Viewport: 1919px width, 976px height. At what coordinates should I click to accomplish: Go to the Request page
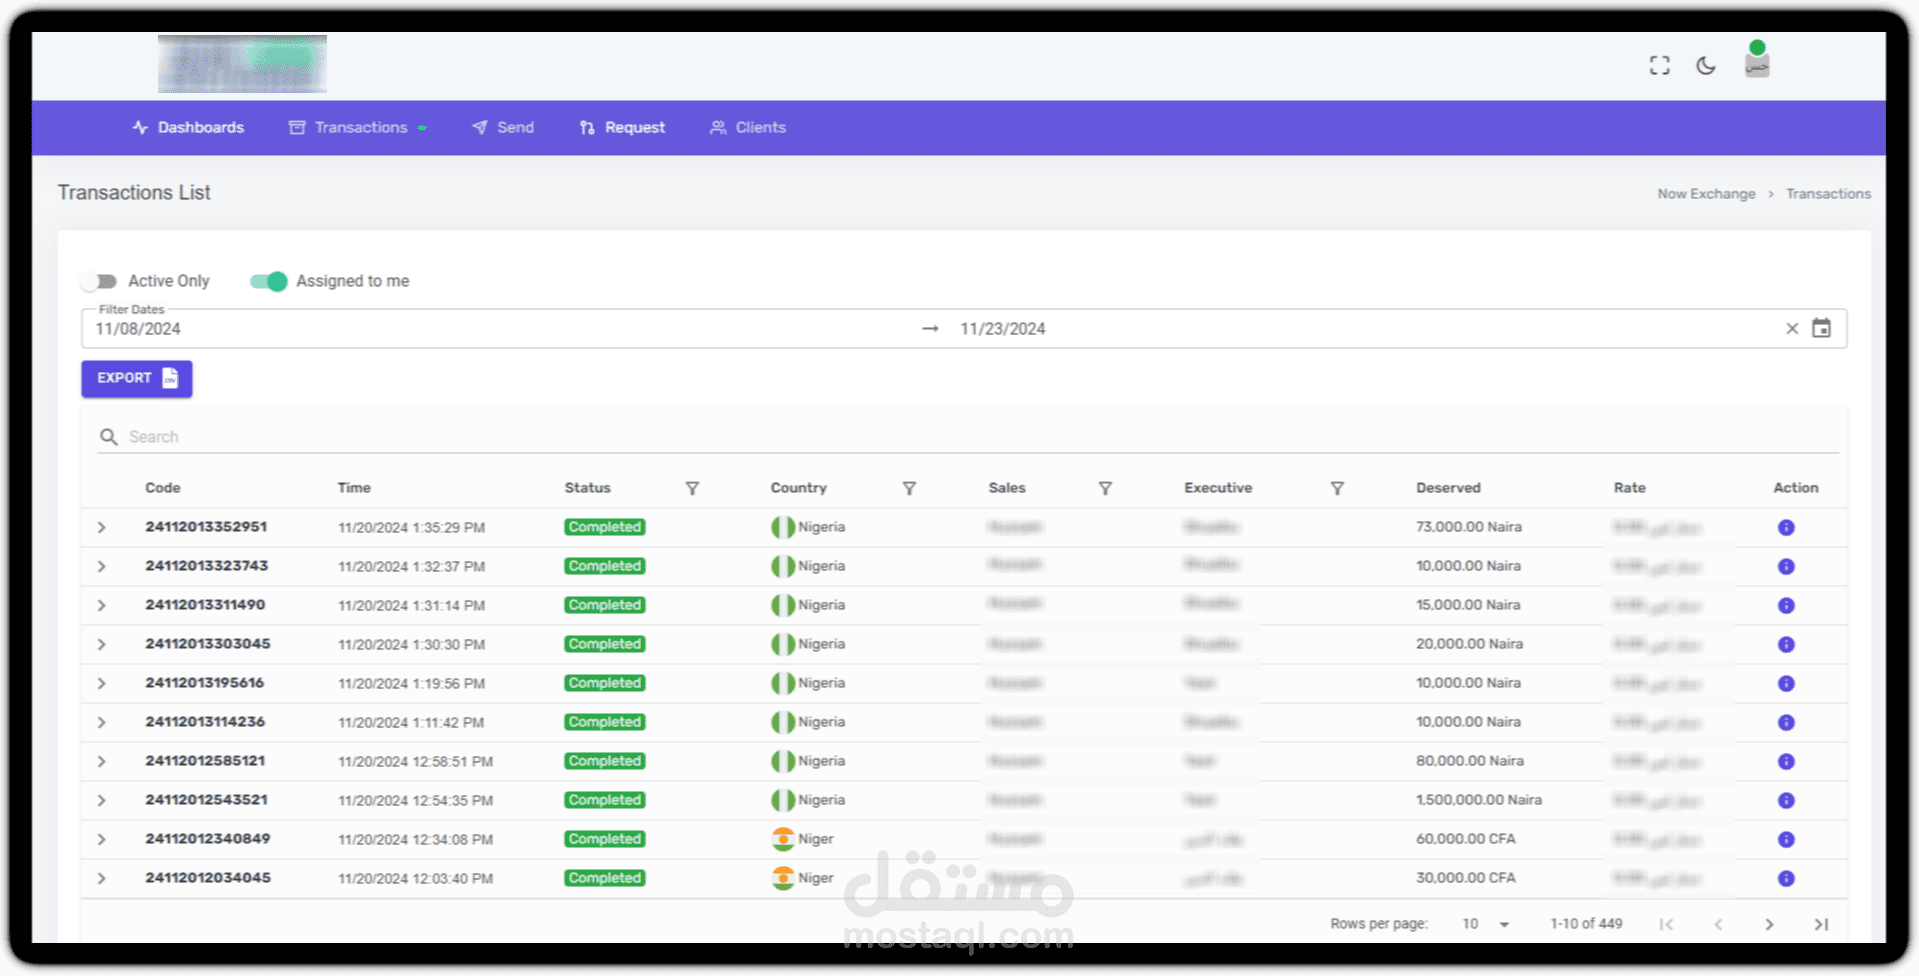click(x=622, y=127)
